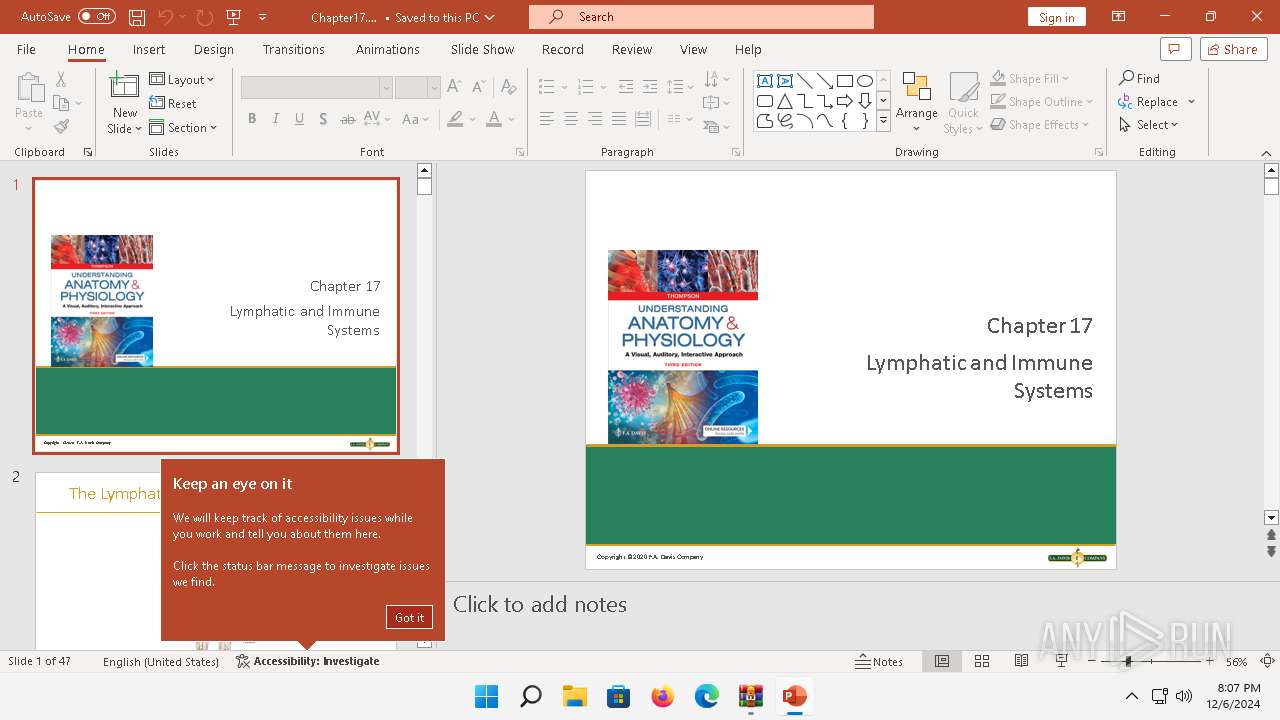Open the Comments pane icon
The height and width of the screenshot is (720, 1280).
tap(1175, 49)
